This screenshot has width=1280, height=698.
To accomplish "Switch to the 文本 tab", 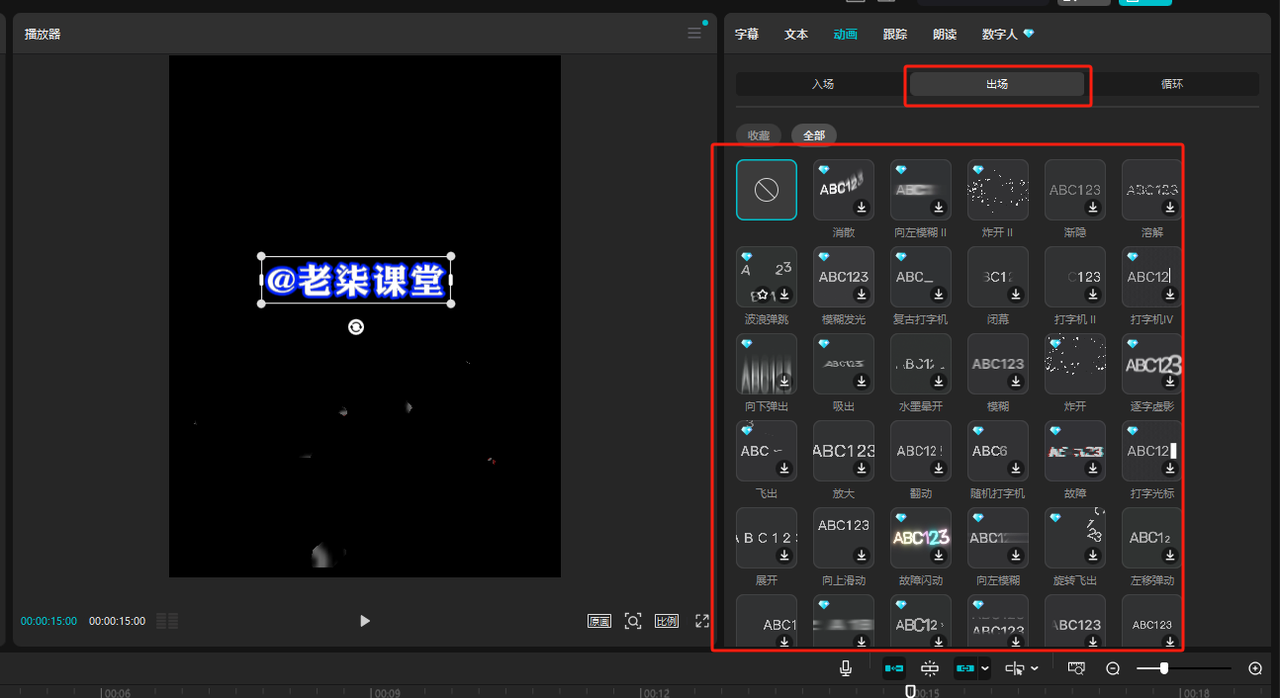I will click(796, 34).
